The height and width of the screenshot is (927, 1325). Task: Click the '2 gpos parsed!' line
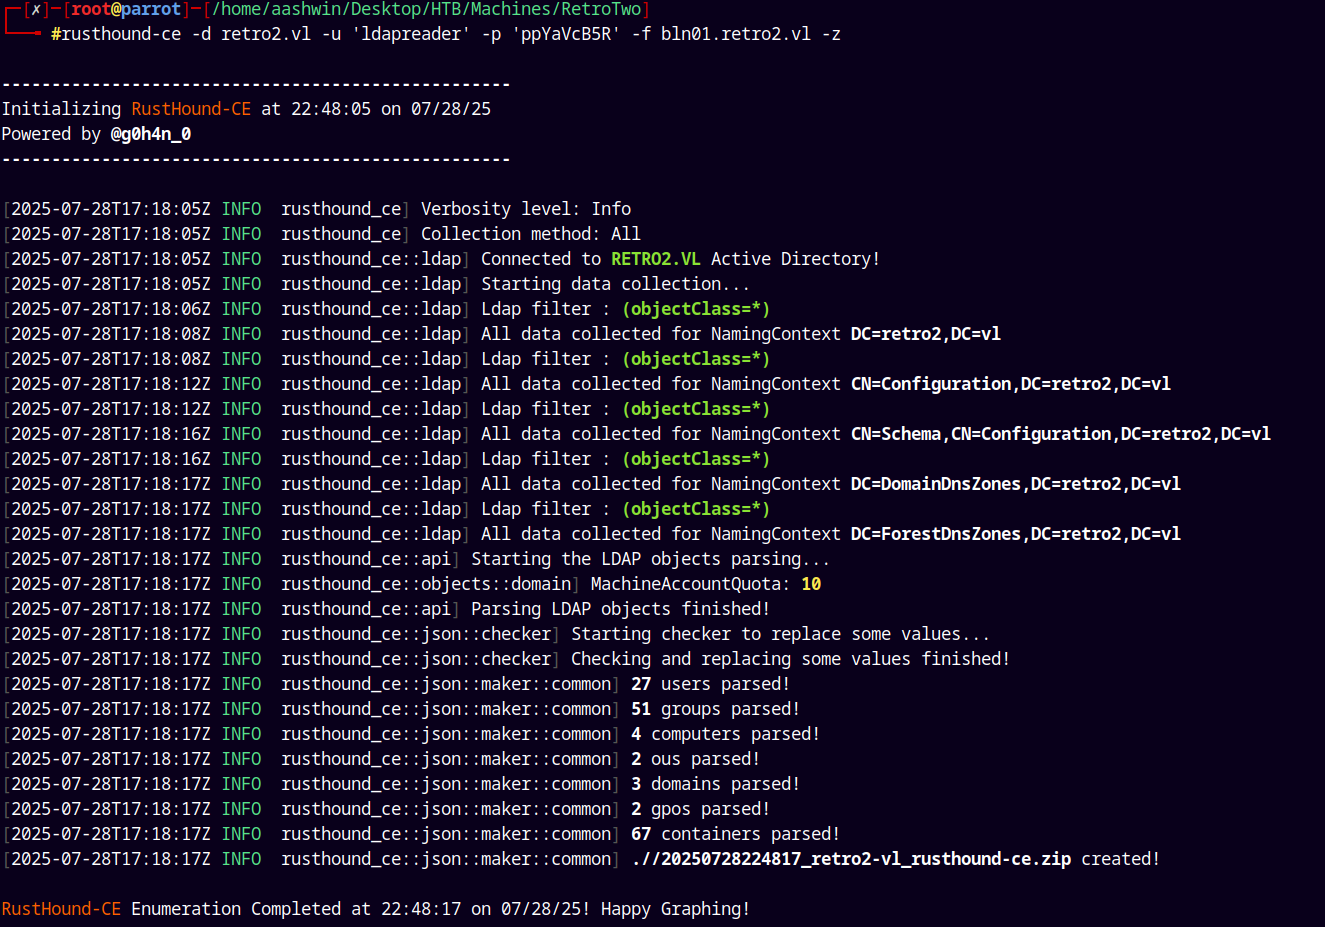click(x=701, y=809)
